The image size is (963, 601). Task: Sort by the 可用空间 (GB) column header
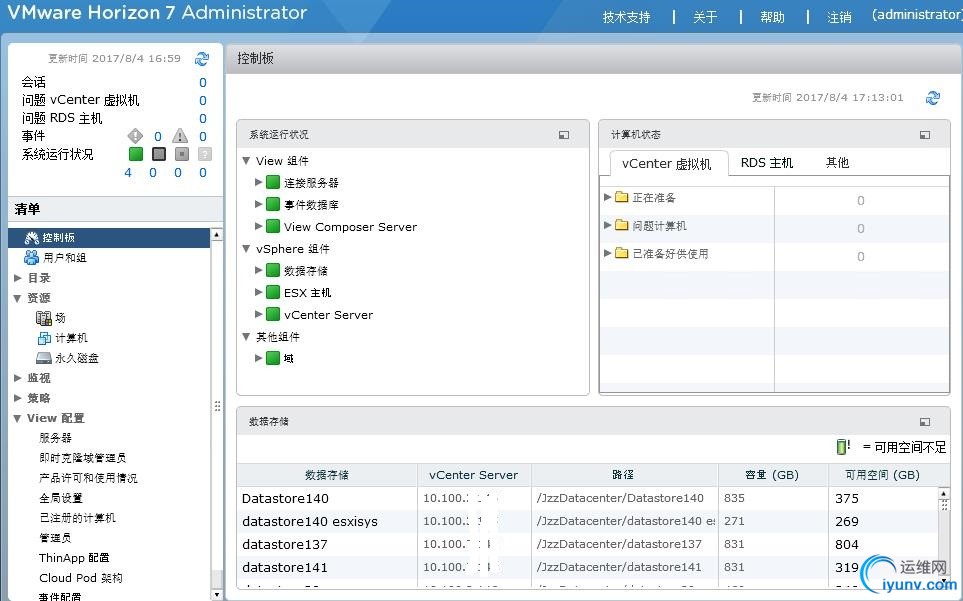pos(883,475)
